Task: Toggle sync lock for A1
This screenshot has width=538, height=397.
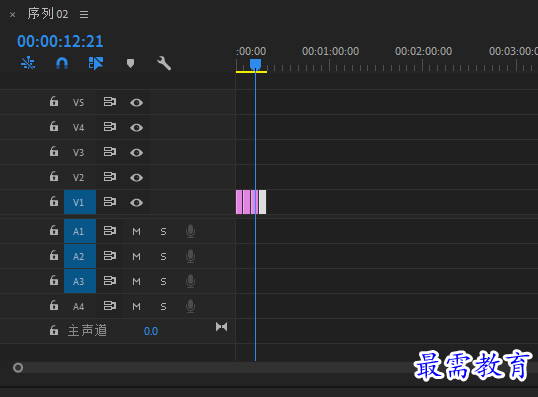Action: coord(110,231)
